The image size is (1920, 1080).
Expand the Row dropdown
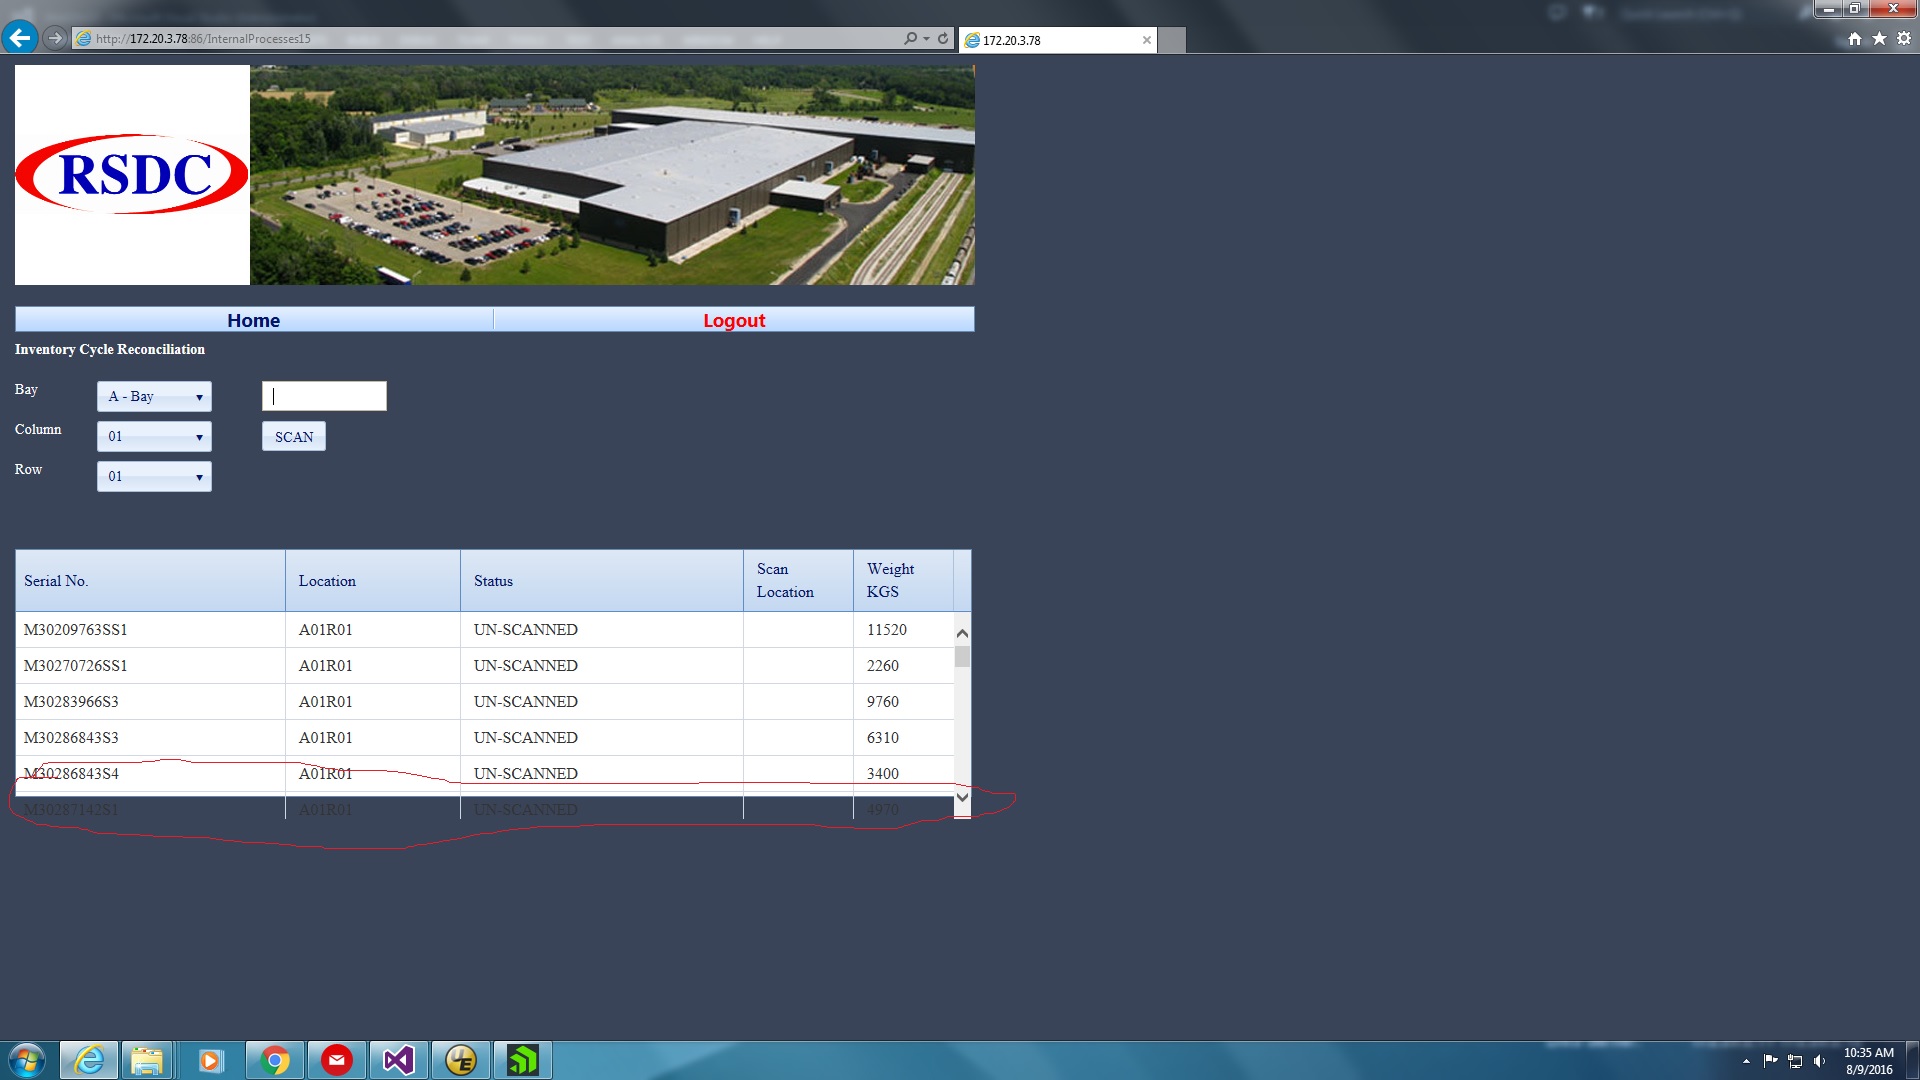point(154,476)
